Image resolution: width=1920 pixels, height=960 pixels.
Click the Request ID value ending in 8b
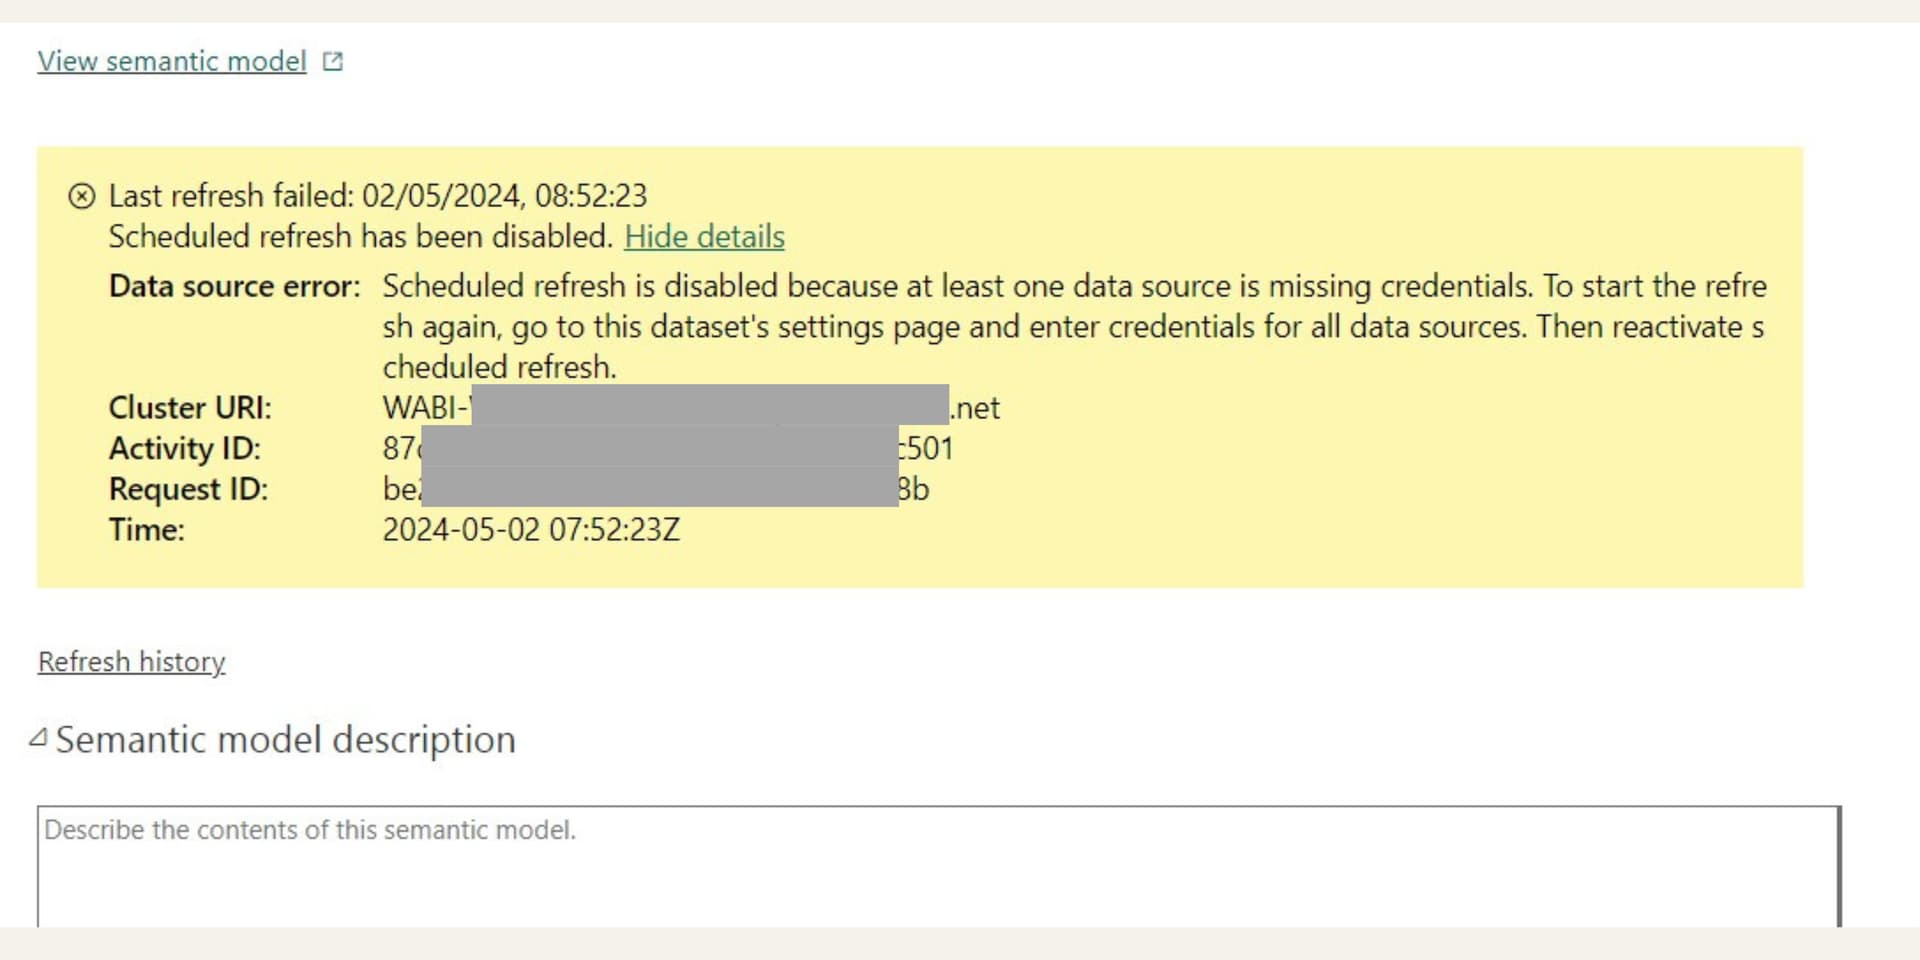click(913, 490)
